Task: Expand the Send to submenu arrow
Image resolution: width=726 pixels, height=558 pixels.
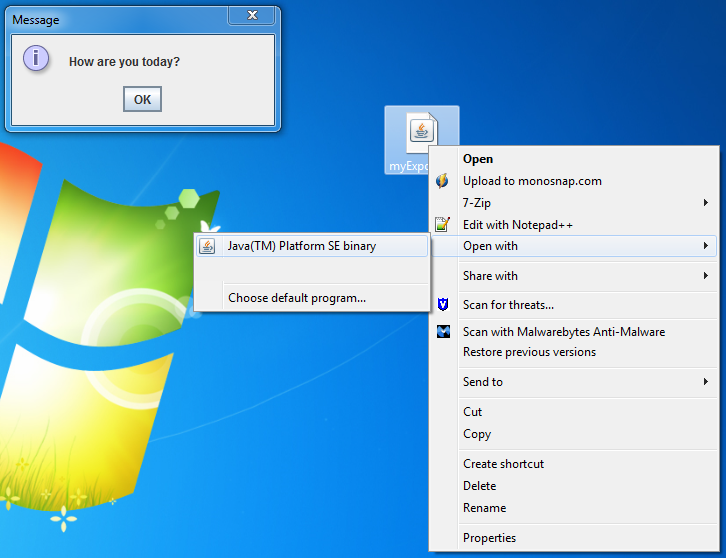Action: pyautogui.click(x=706, y=382)
